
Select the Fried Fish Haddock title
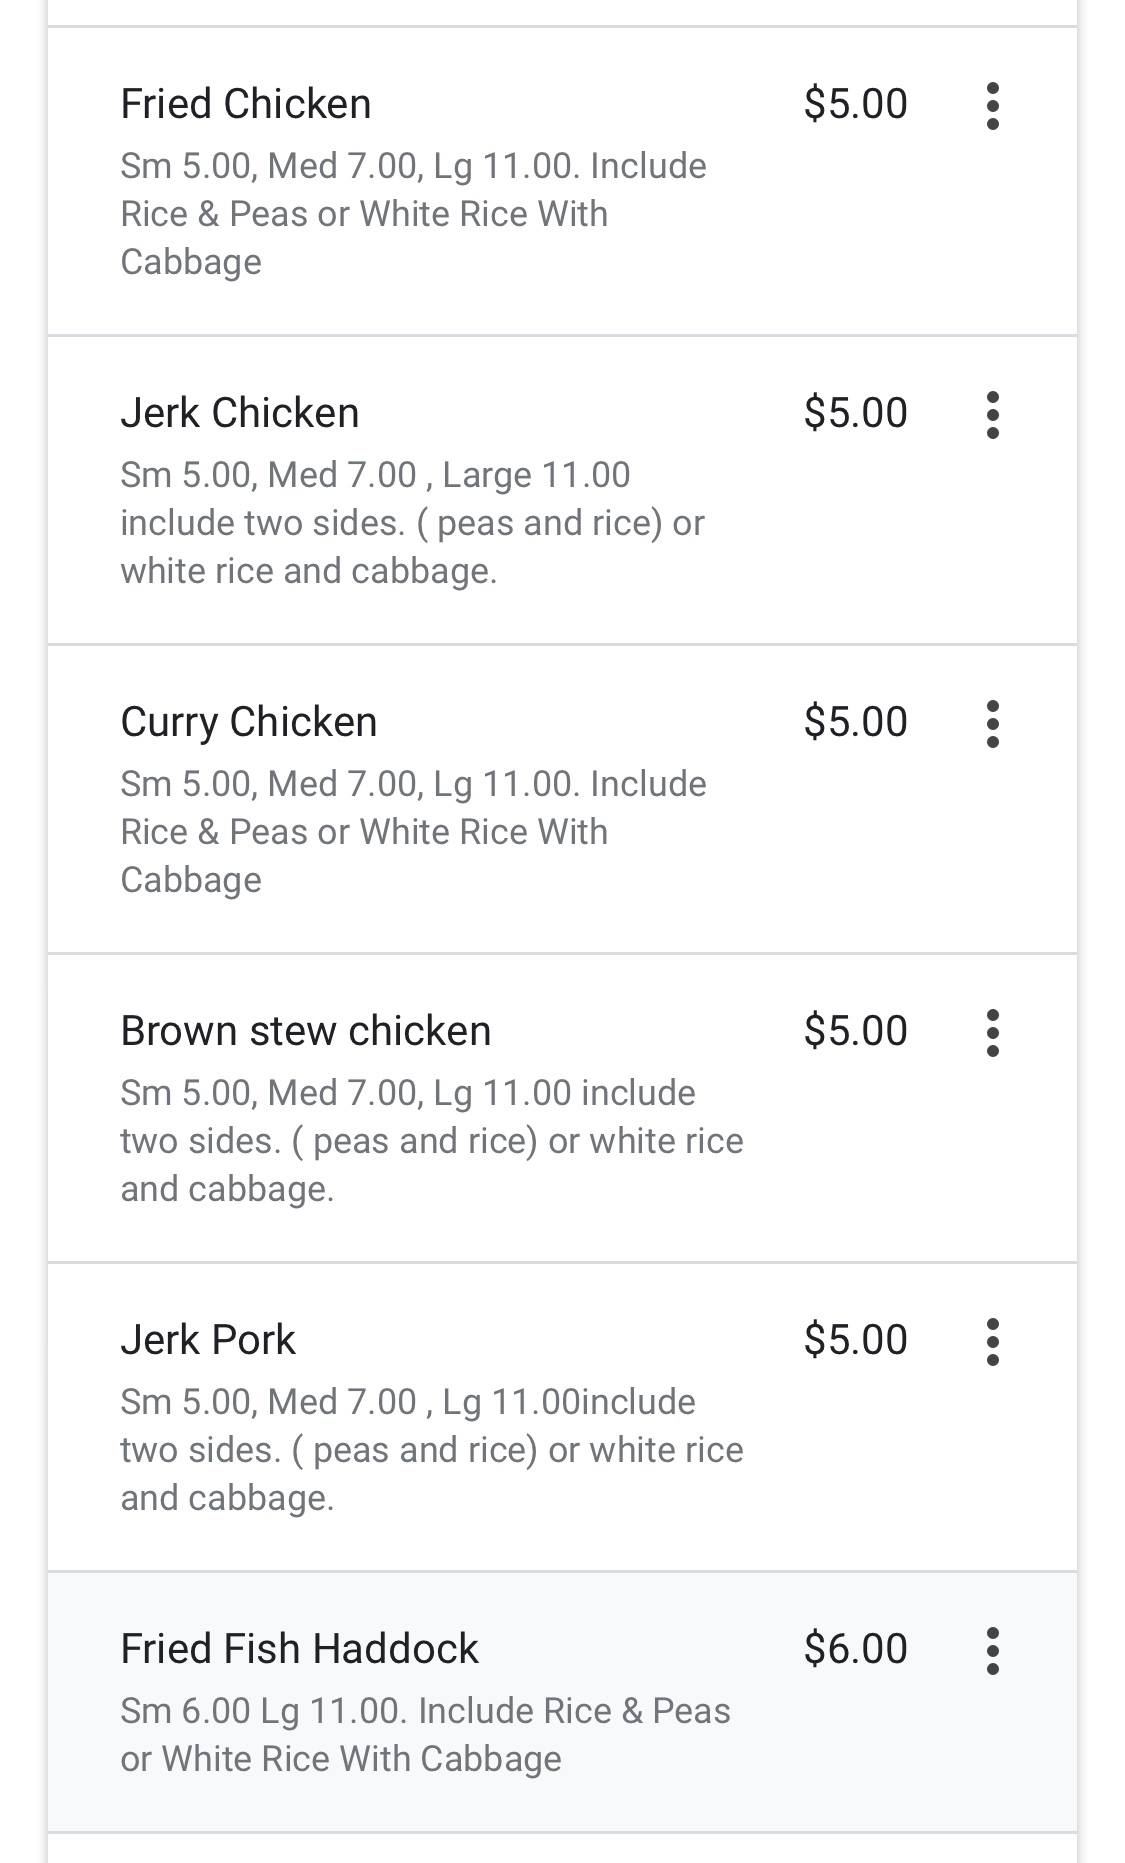point(300,1649)
